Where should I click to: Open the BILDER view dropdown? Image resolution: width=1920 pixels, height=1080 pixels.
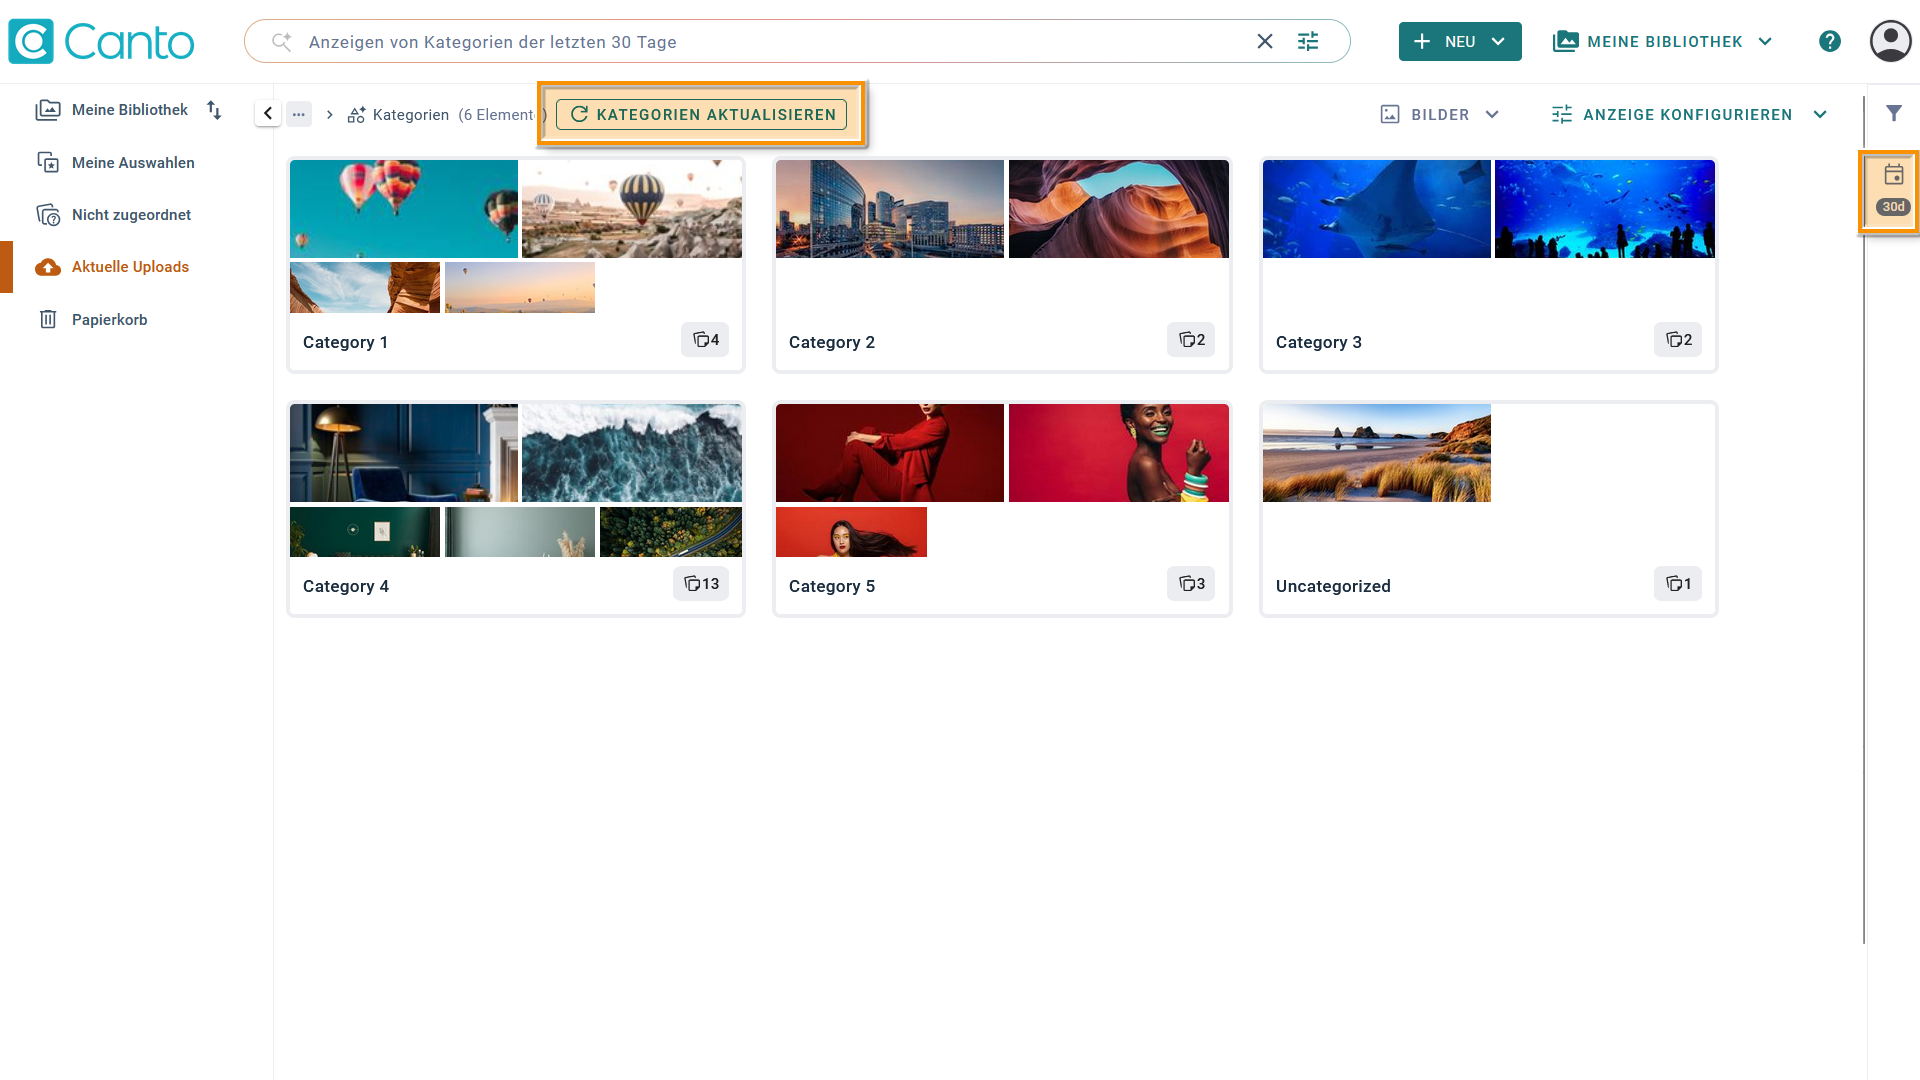click(1440, 115)
